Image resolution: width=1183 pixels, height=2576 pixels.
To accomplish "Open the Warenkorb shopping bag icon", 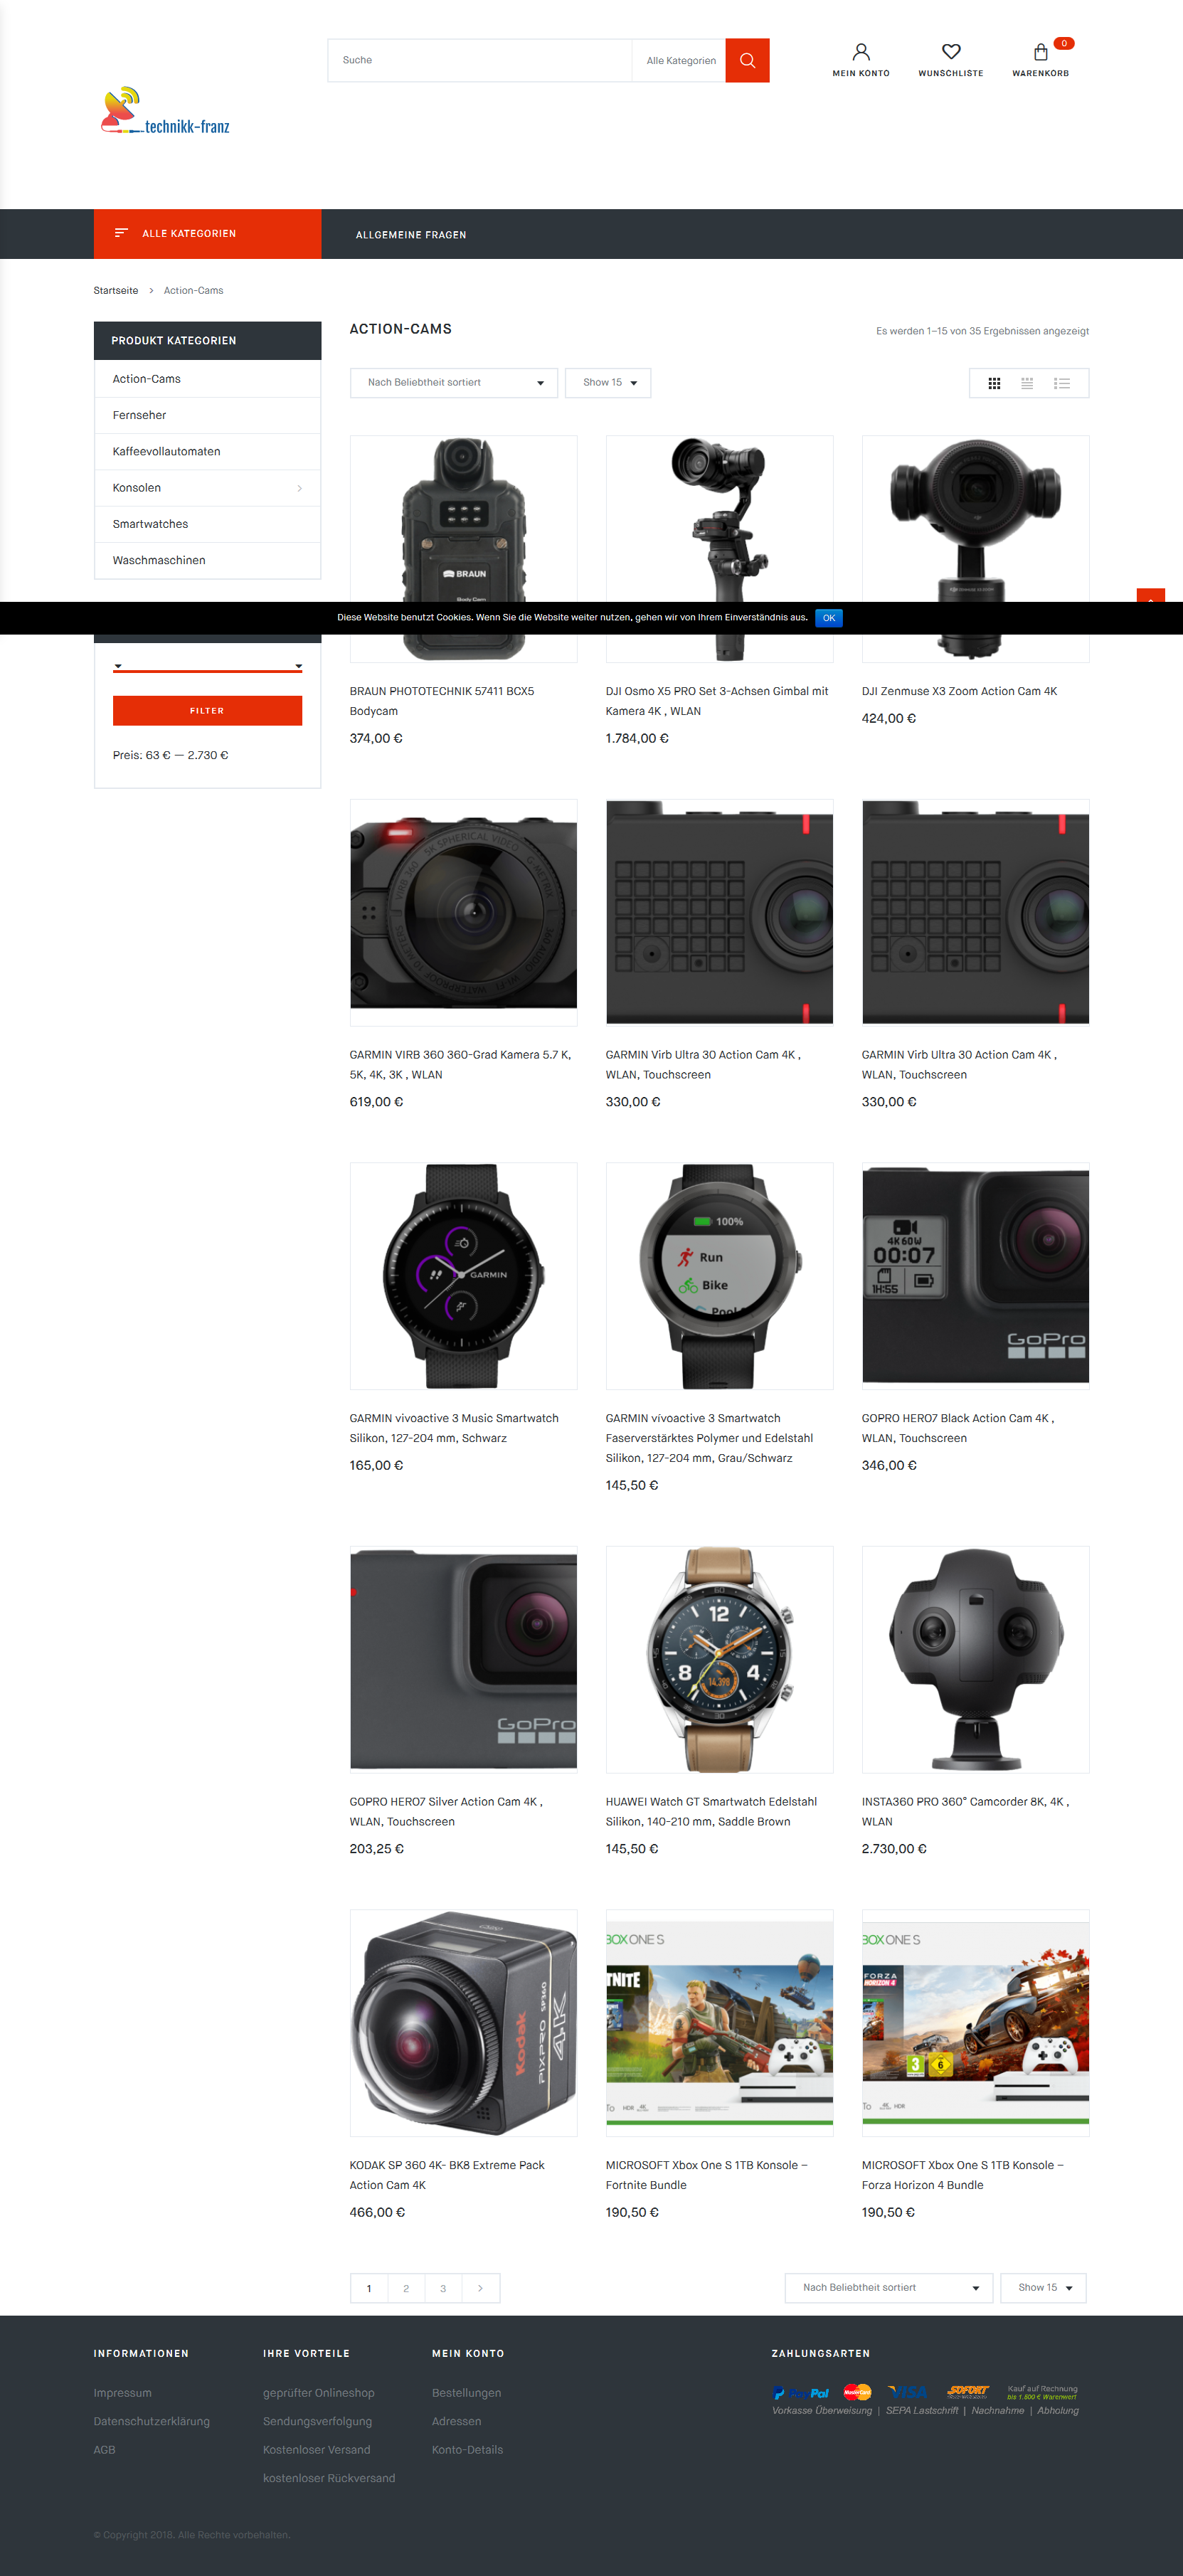I will point(1040,52).
